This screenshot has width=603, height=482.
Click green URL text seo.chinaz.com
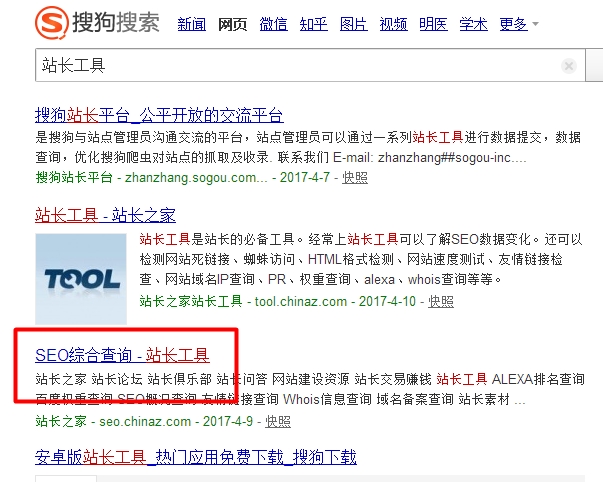click(145, 421)
